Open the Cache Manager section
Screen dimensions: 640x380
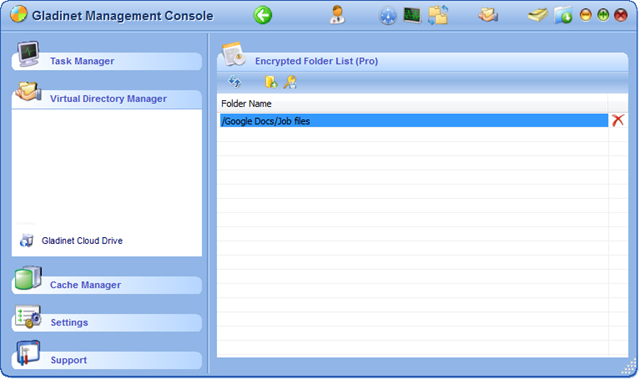(107, 285)
